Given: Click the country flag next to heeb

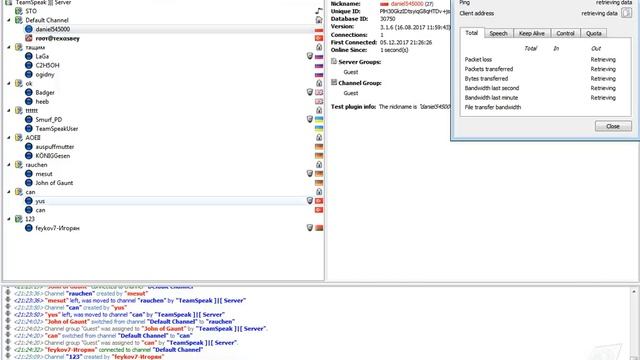Looking at the screenshot, I should tap(319, 102).
